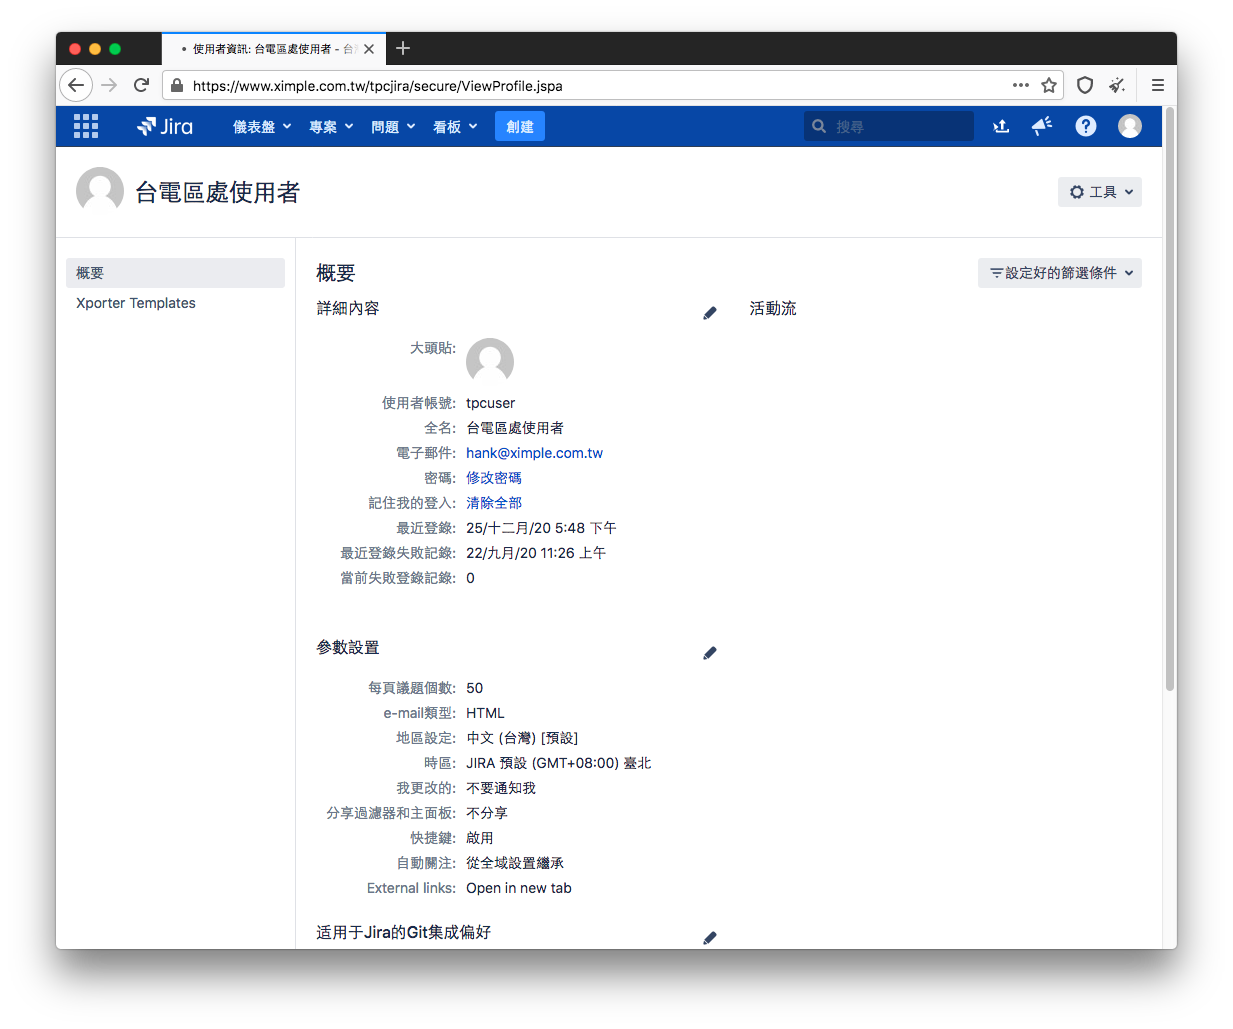This screenshot has width=1233, height=1029.
Task: Click the 25/十二月/20 5:48 下午 login time
Action: click(x=541, y=528)
